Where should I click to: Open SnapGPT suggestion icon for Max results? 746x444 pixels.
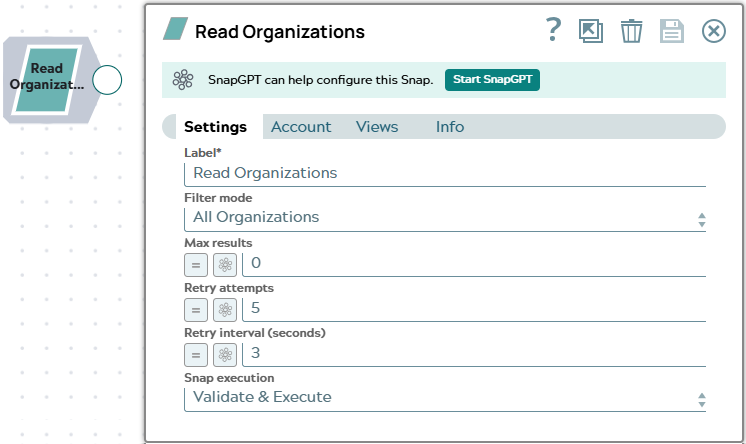225,265
